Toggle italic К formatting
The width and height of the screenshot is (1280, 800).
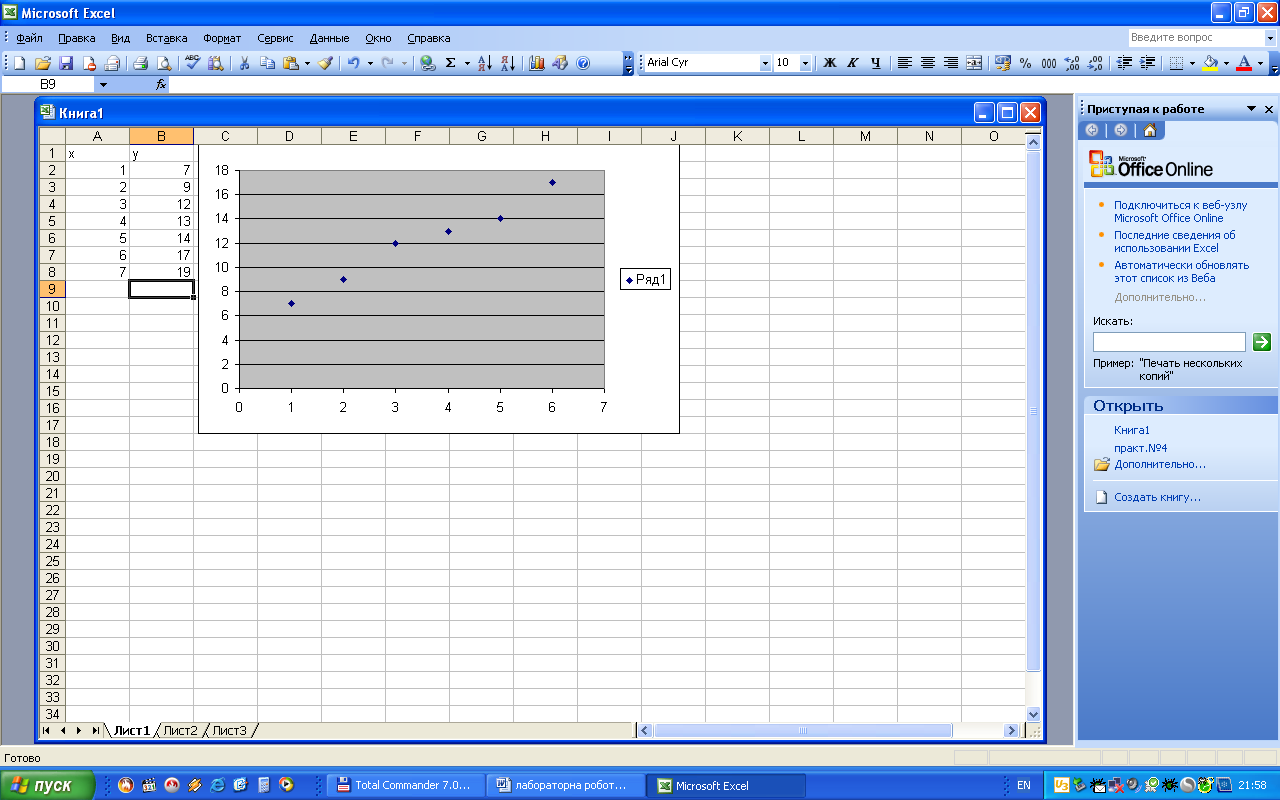click(852, 63)
